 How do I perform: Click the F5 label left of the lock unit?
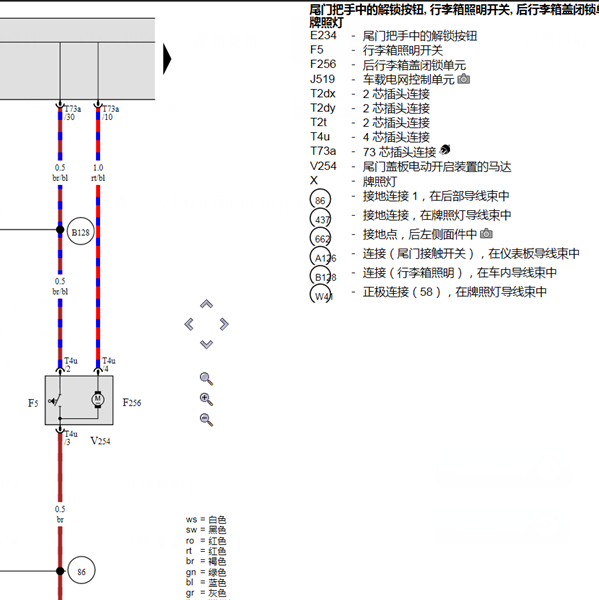coord(33,403)
